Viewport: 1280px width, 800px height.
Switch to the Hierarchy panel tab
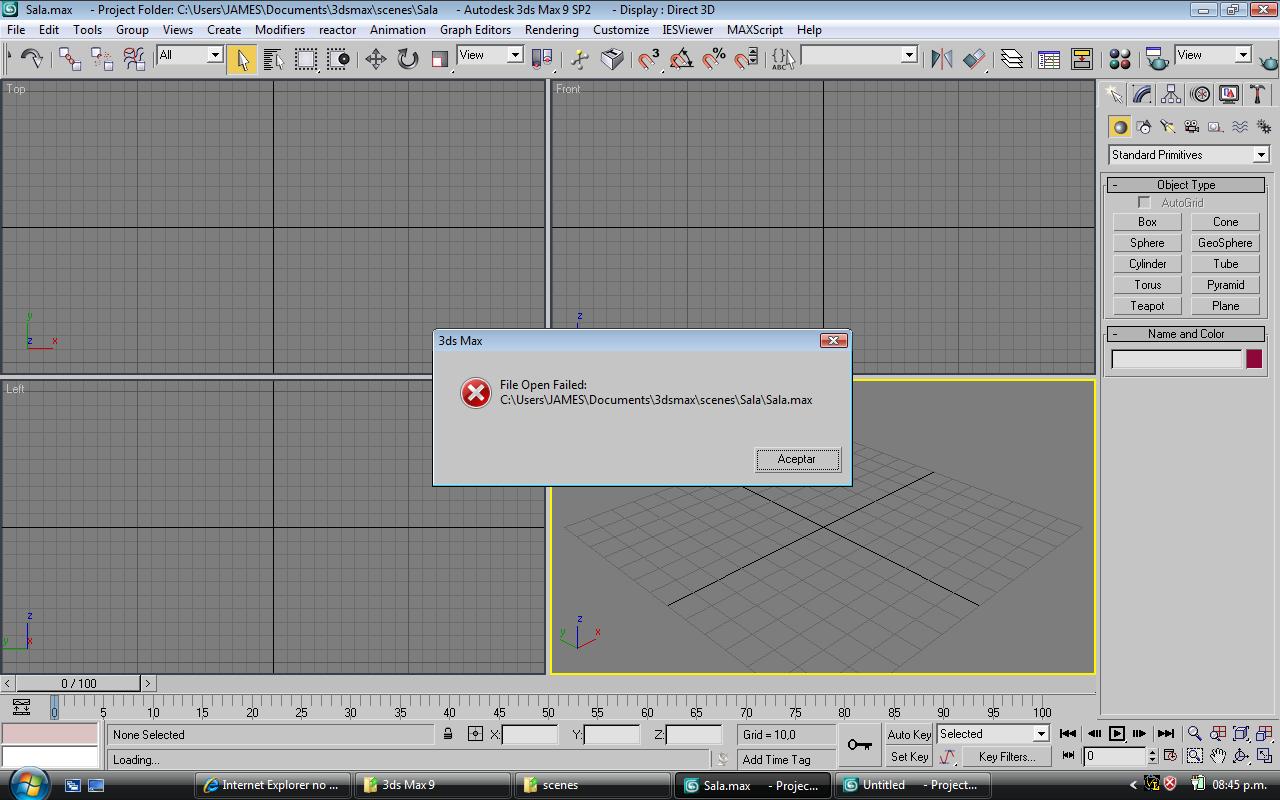(x=1171, y=94)
